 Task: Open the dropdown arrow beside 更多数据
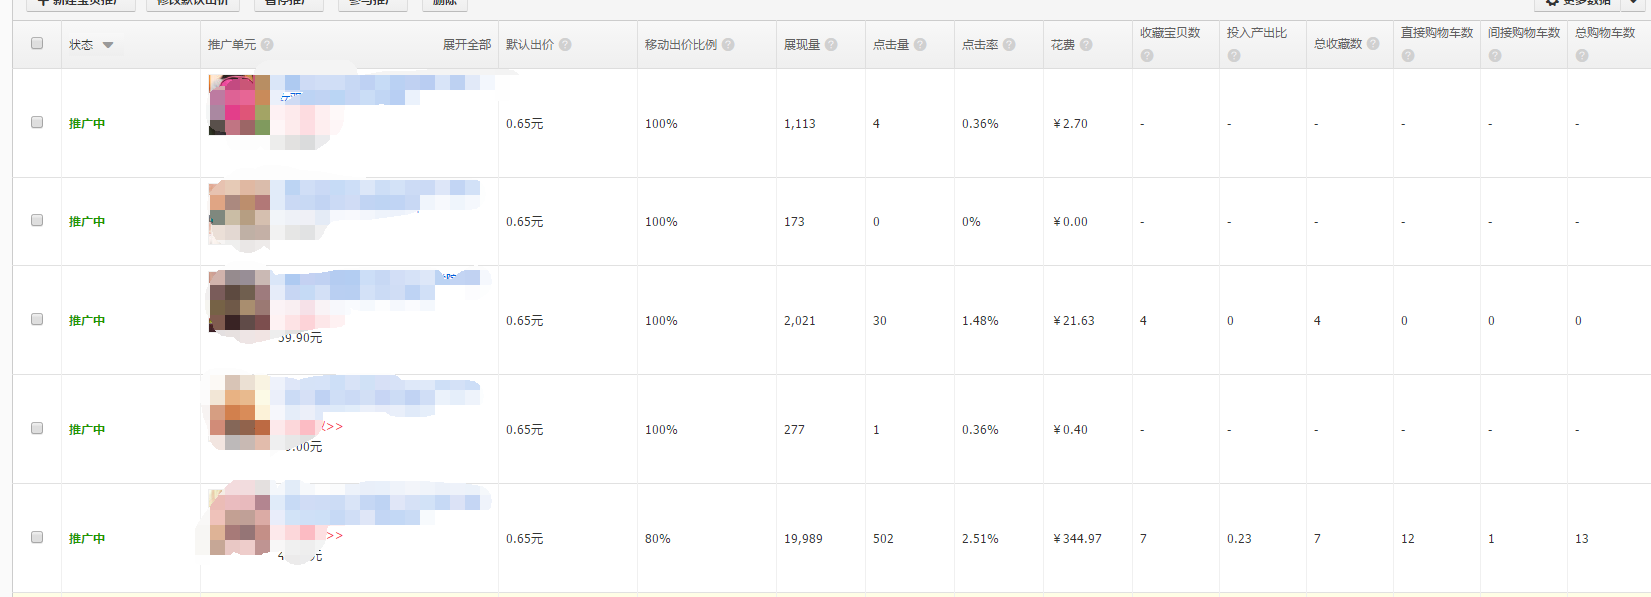click(x=1633, y=3)
